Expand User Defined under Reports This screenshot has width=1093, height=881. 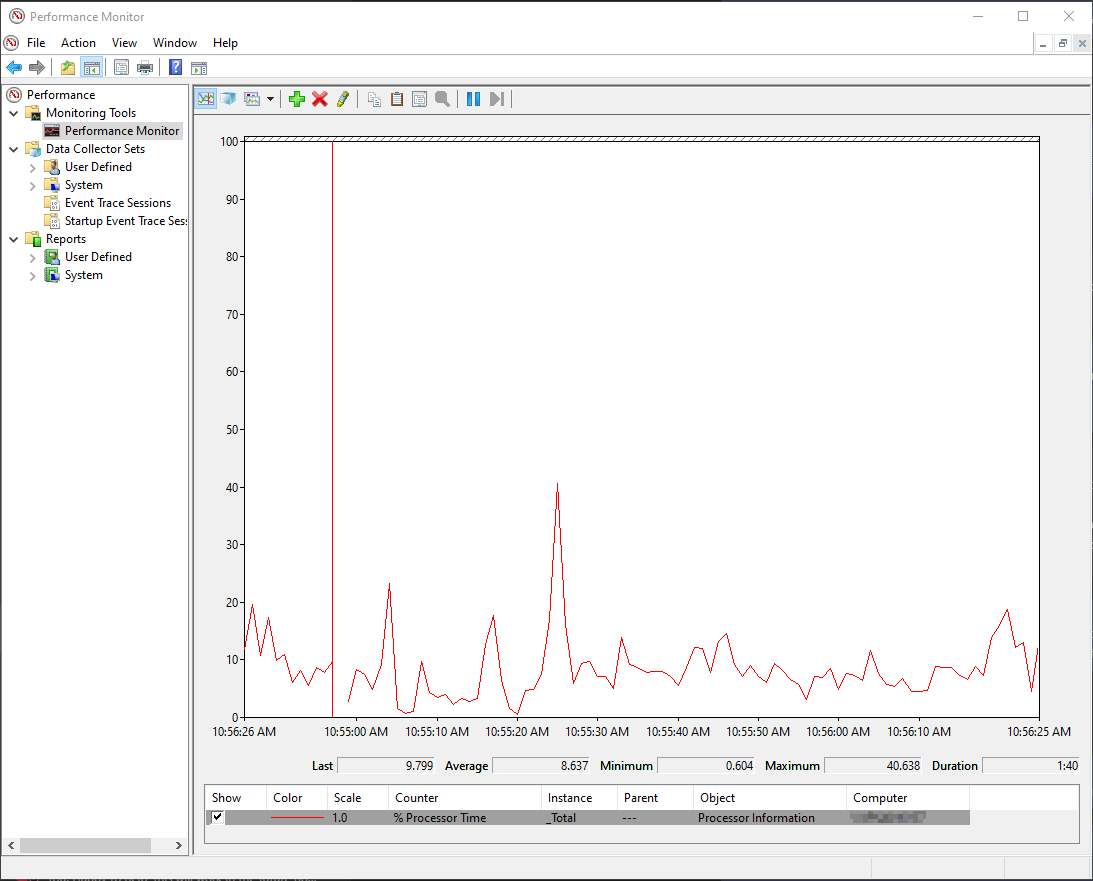coord(33,257)
